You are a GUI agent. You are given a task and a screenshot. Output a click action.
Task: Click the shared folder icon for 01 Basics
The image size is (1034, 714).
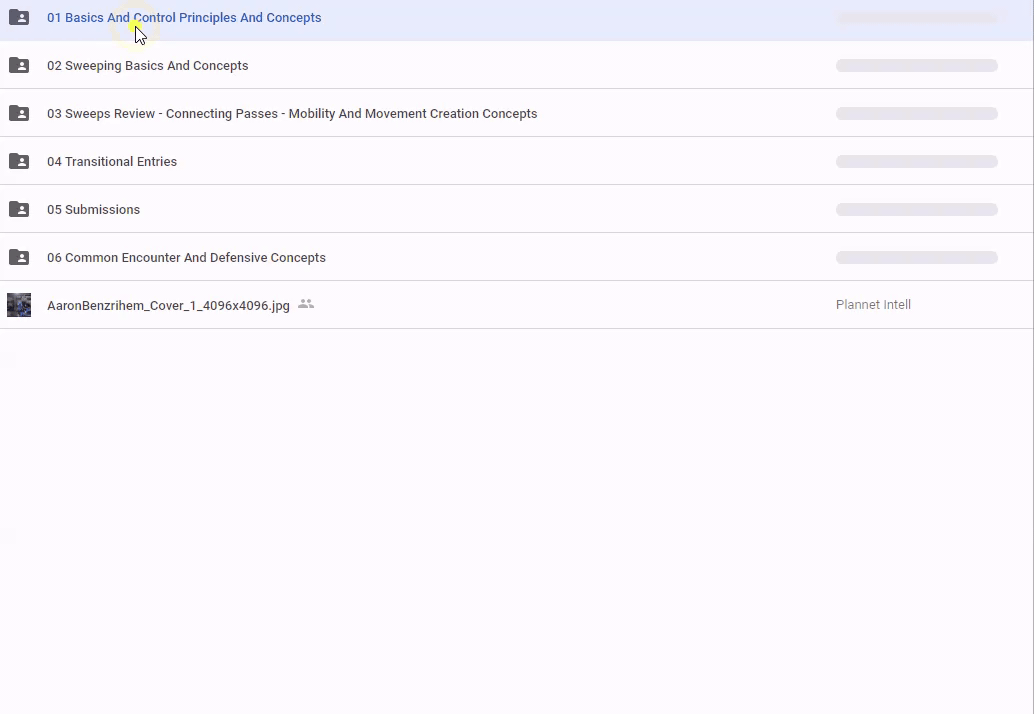[x=19, y=17]
